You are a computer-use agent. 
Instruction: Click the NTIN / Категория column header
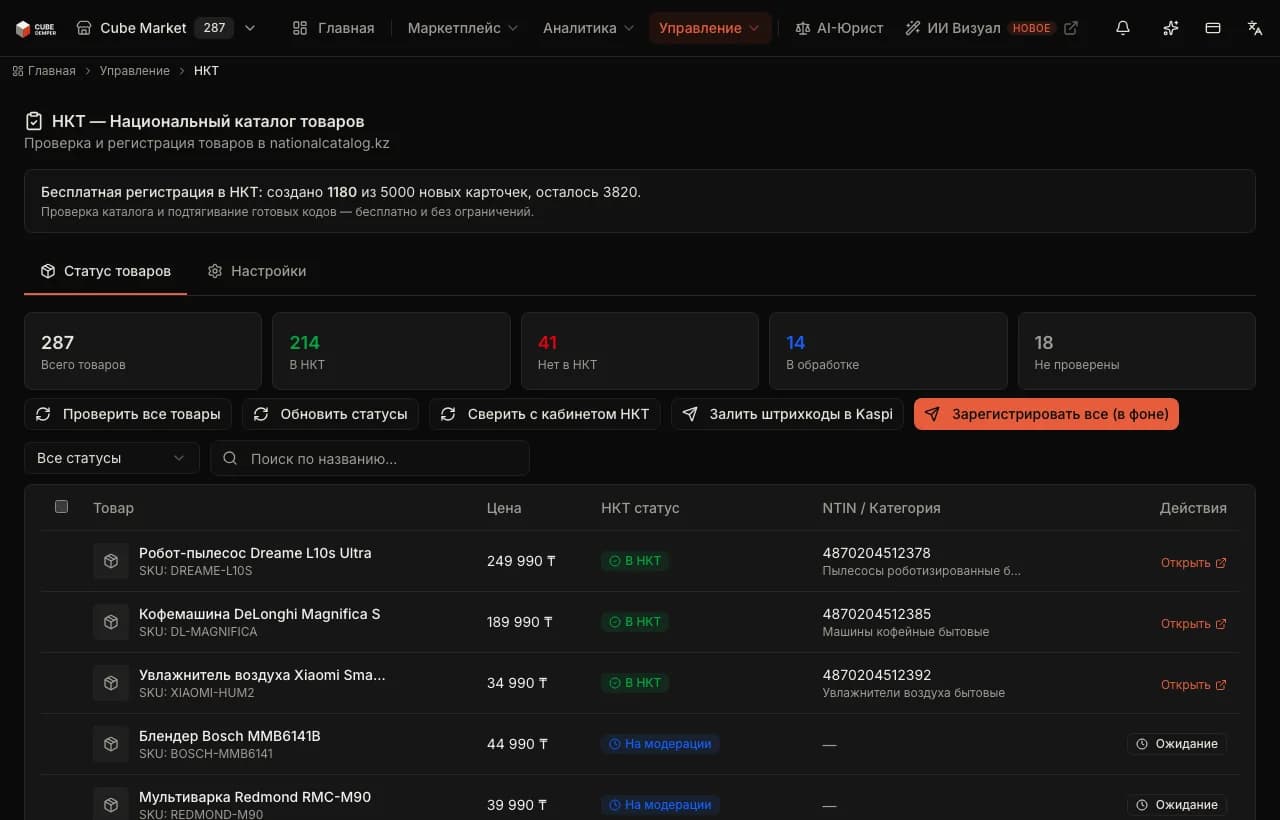click(881, 508)
